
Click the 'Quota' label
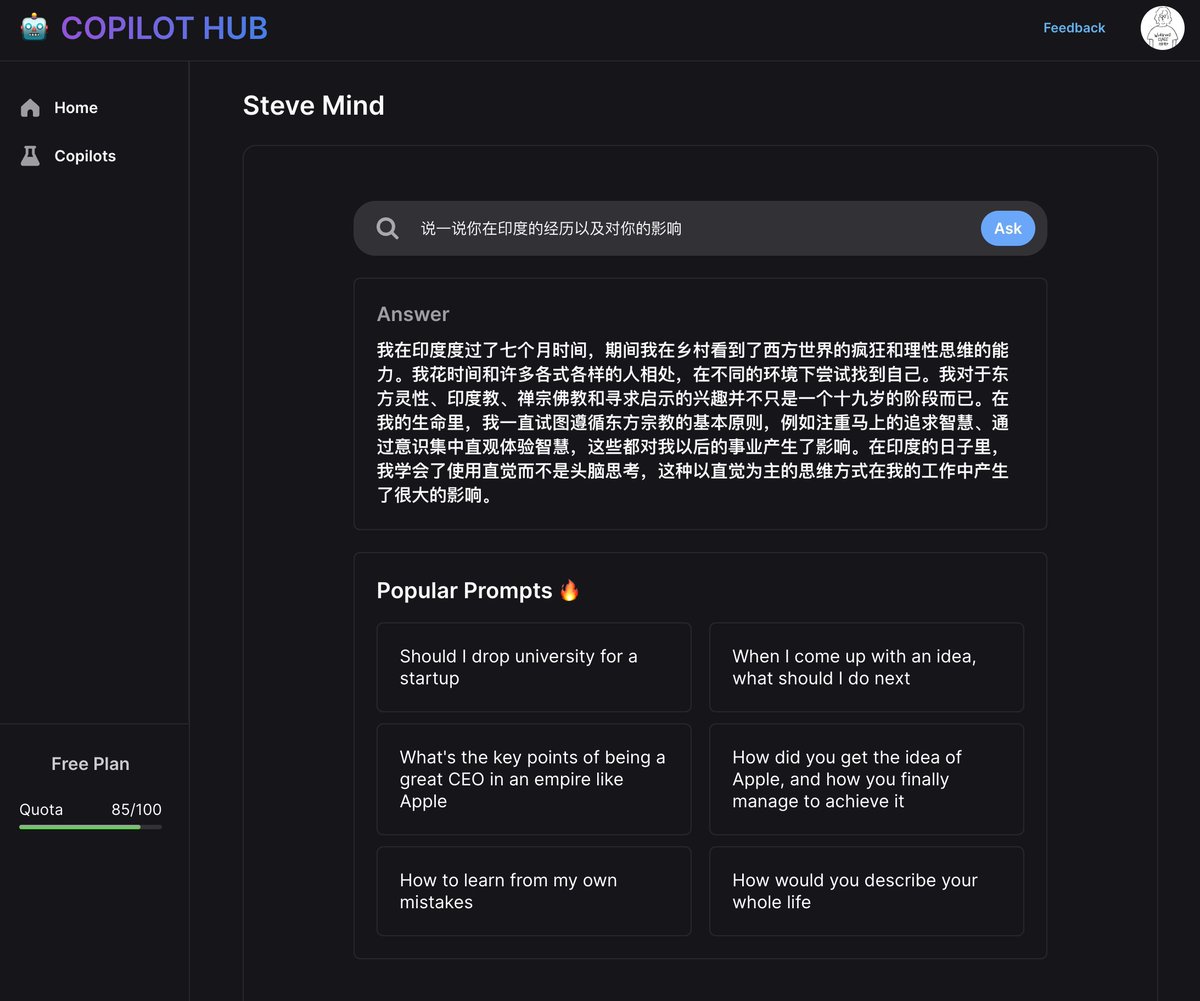(41, 810)
